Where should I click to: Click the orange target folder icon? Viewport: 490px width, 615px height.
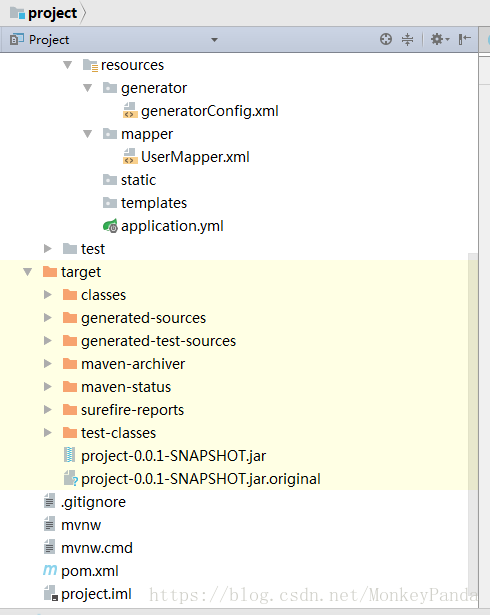point(50,271)
